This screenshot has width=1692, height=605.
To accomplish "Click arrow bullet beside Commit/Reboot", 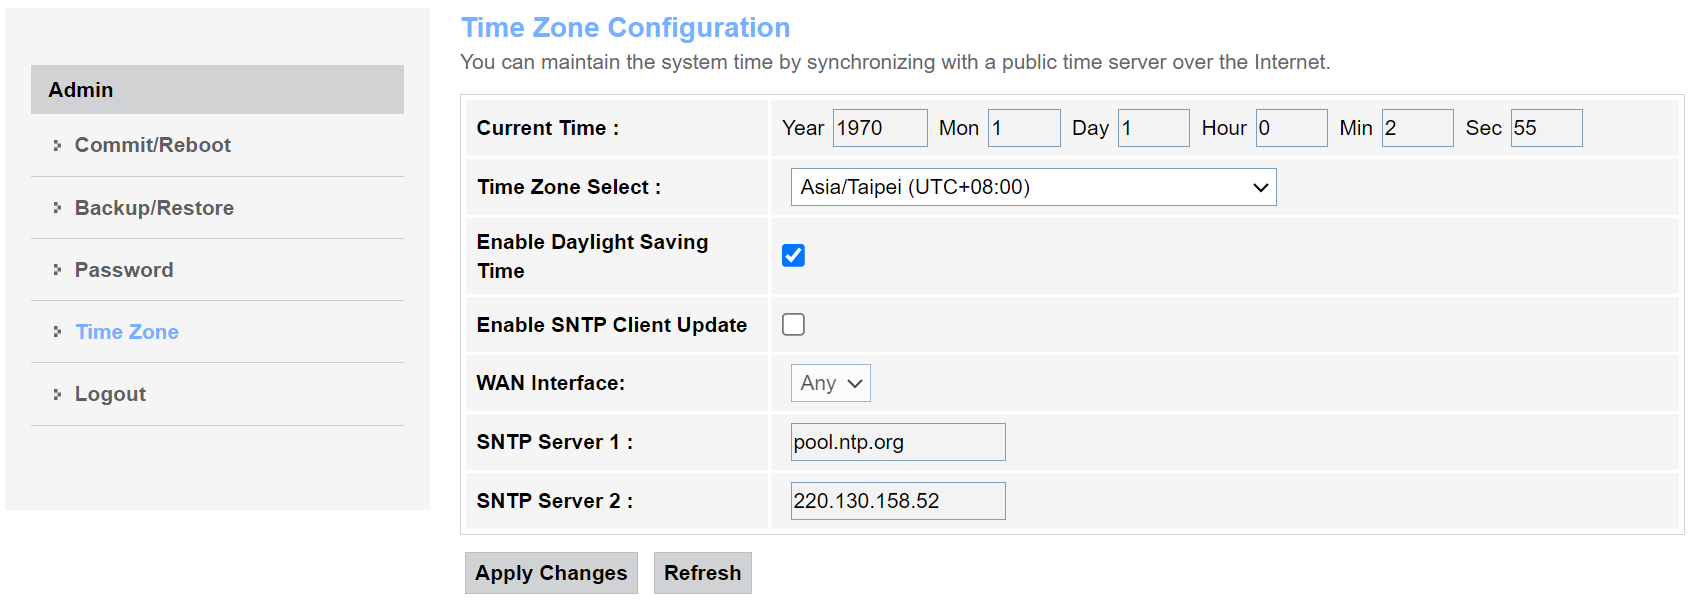I will 57,145.
